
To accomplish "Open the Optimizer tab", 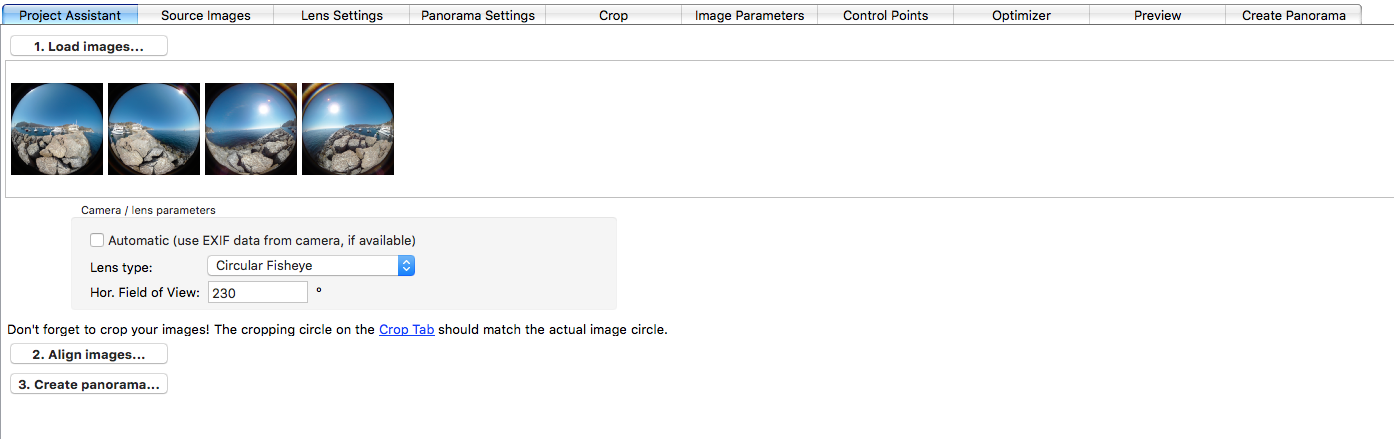I will (1022, 15).
